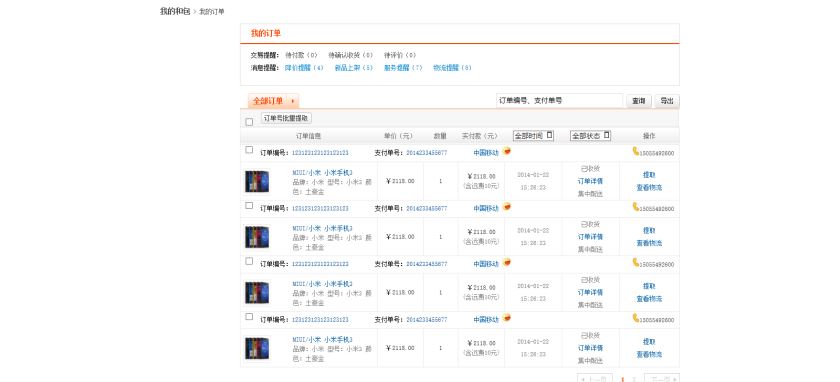This screenshot has width=840, height=382.
Task: Open the first order's MIUI/小米 product title
Action: click(322, 173)
